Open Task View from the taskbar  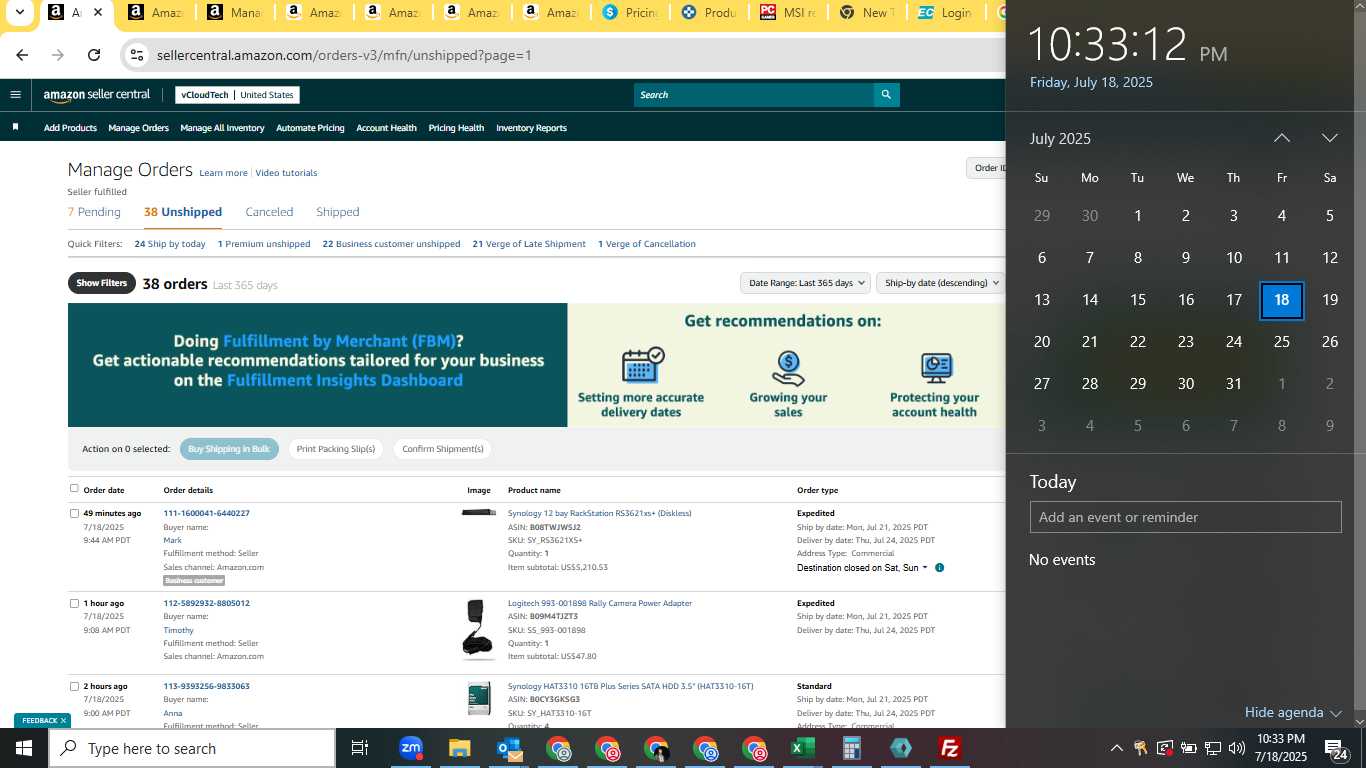360,748
